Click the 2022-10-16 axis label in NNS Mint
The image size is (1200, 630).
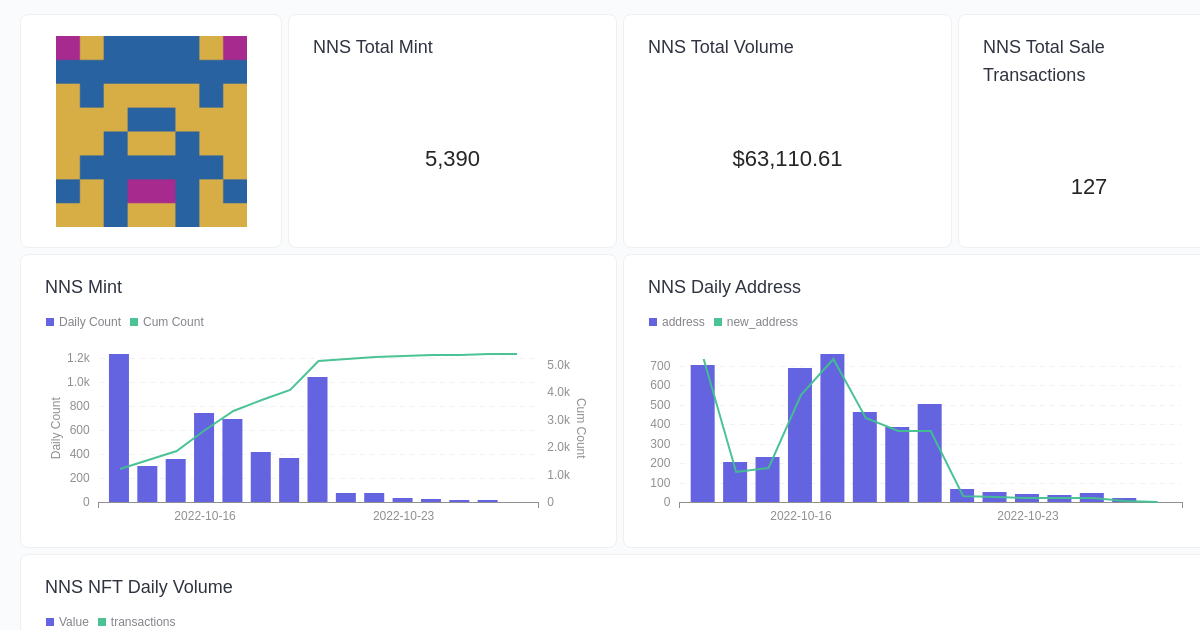coord(205,516)
